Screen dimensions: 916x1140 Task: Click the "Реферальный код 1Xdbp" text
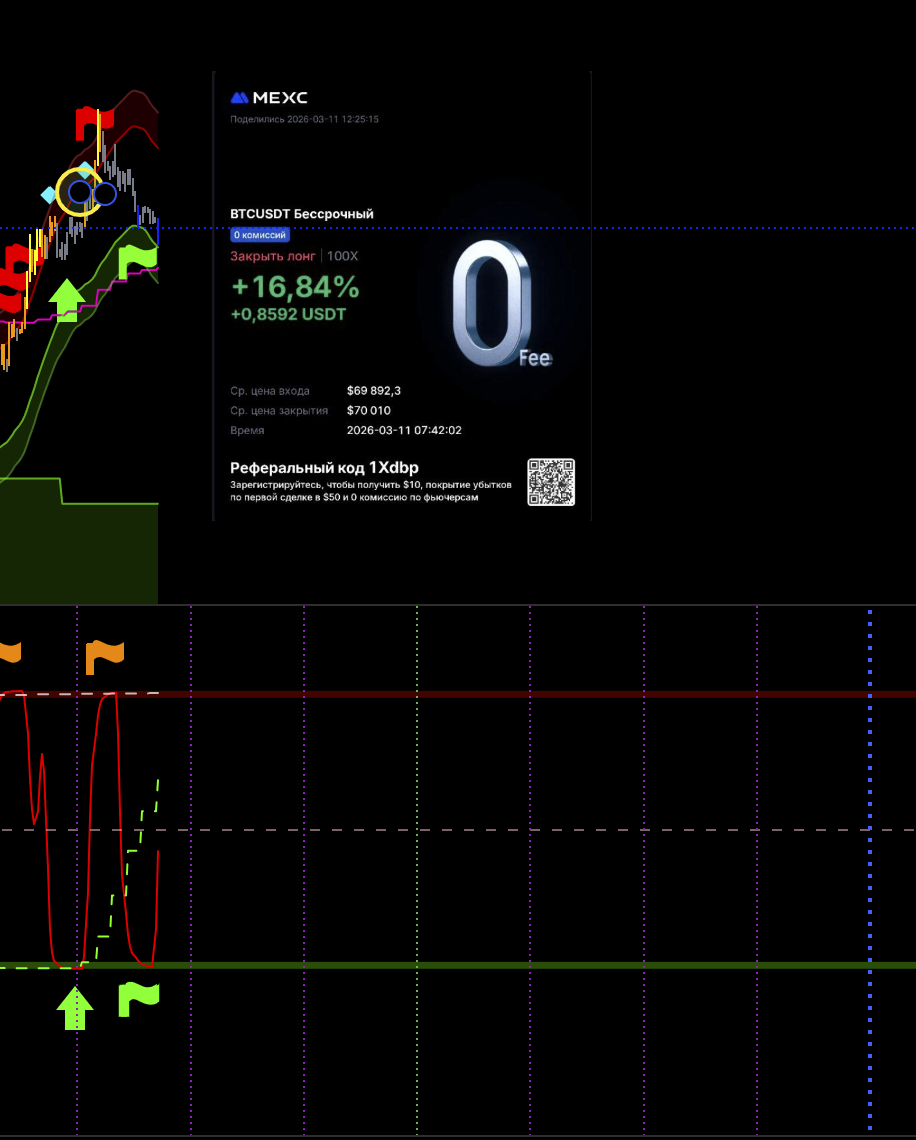pos(324,468)
